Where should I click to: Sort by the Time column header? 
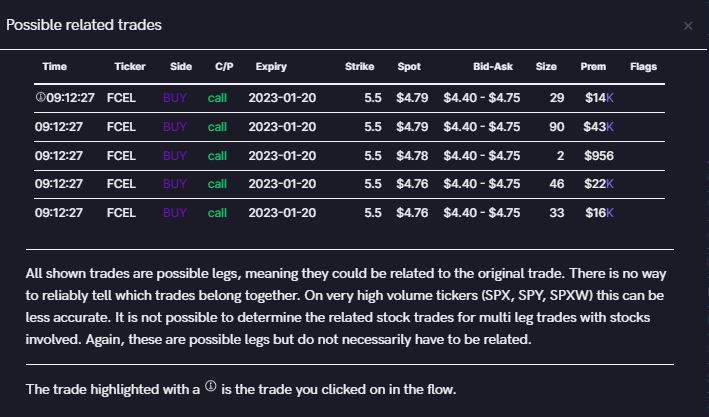[x=55, y=67]
